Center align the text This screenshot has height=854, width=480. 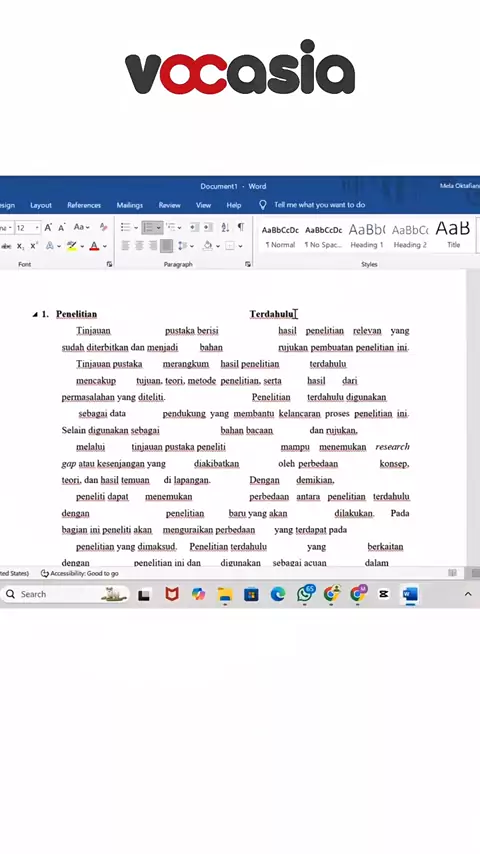pos(139,246)
